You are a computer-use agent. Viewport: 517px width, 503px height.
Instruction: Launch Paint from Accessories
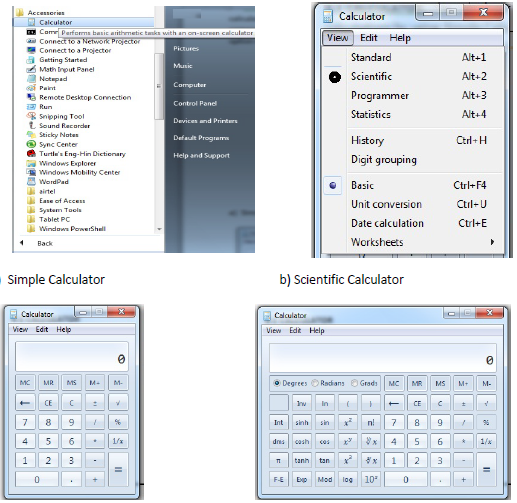41,88
